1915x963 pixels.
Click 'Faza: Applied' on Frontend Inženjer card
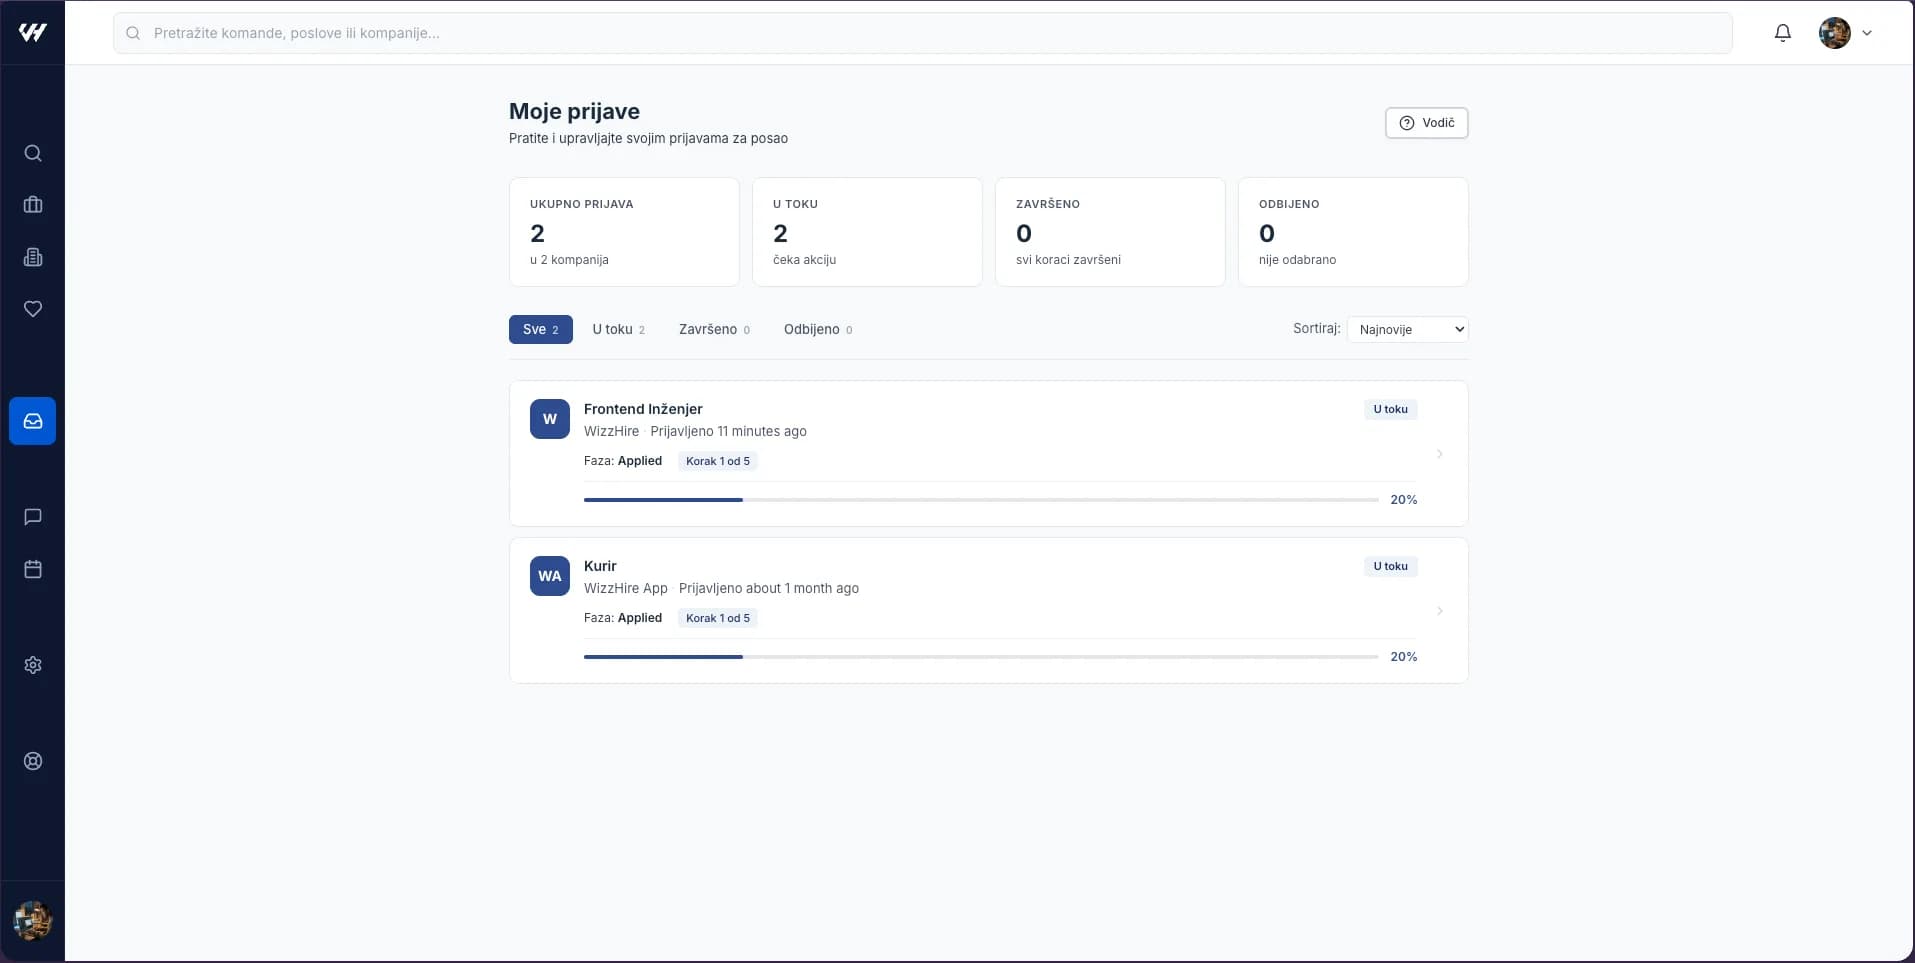(x=623, y=461)
